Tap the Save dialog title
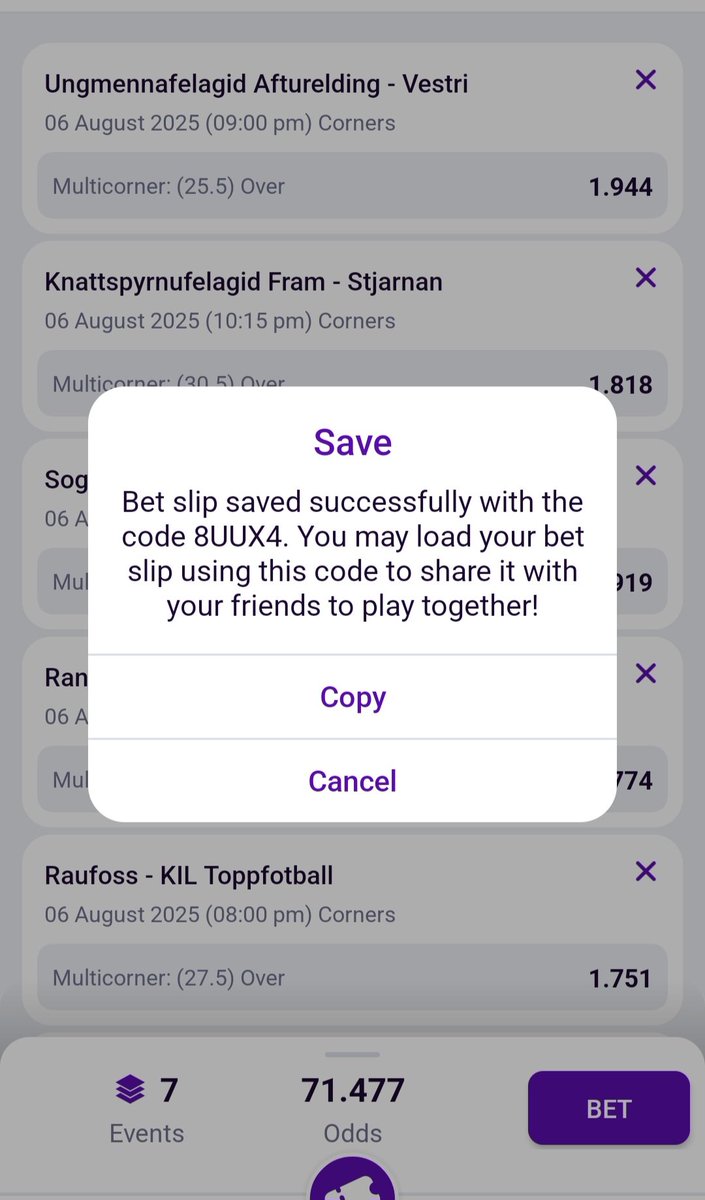The width and height of the screenshot is (705, 1200). (x=353, y=442)
